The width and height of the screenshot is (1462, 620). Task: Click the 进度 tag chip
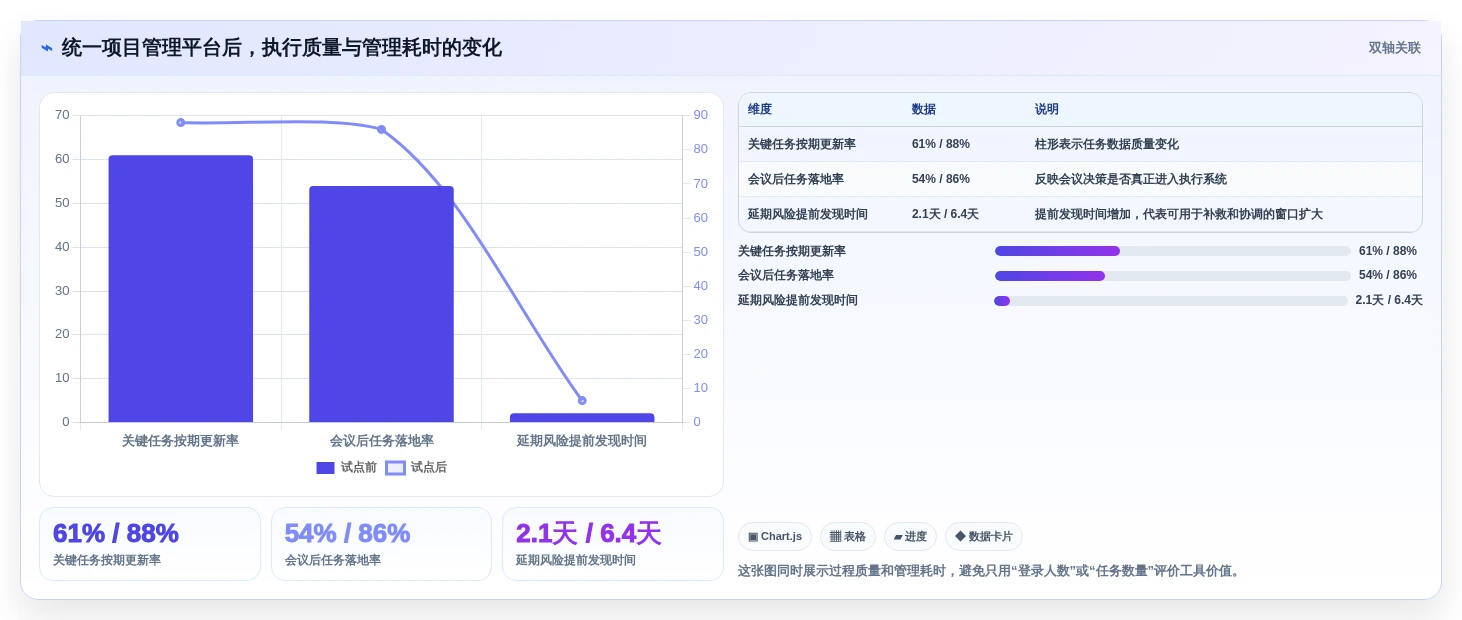point(910,537)
